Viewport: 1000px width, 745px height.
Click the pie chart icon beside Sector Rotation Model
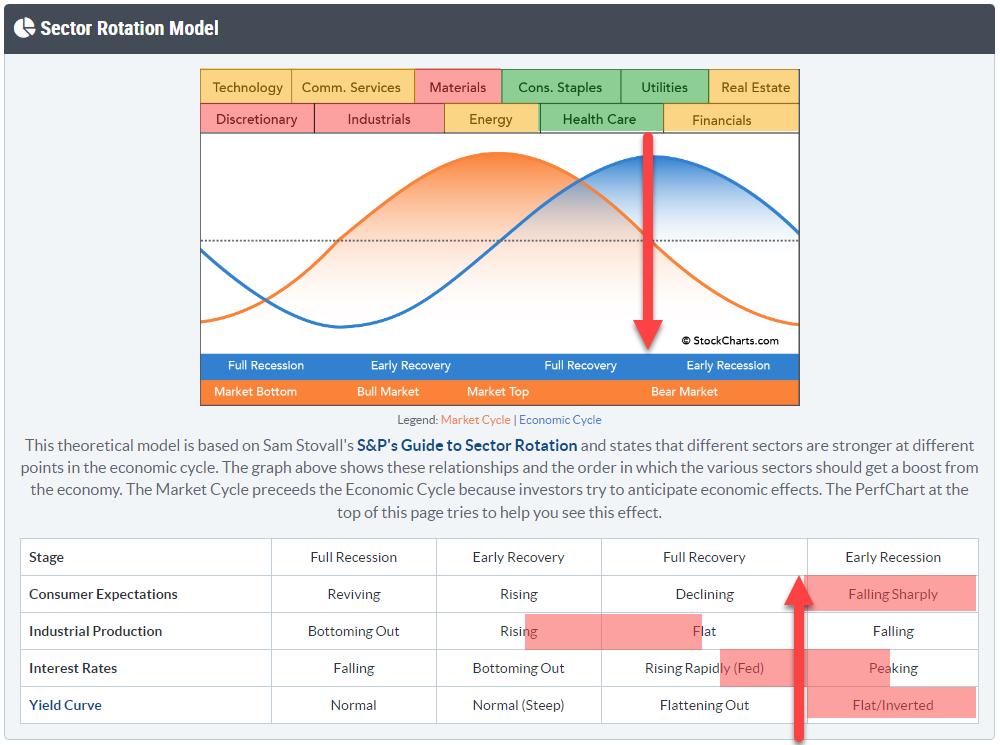24,28
